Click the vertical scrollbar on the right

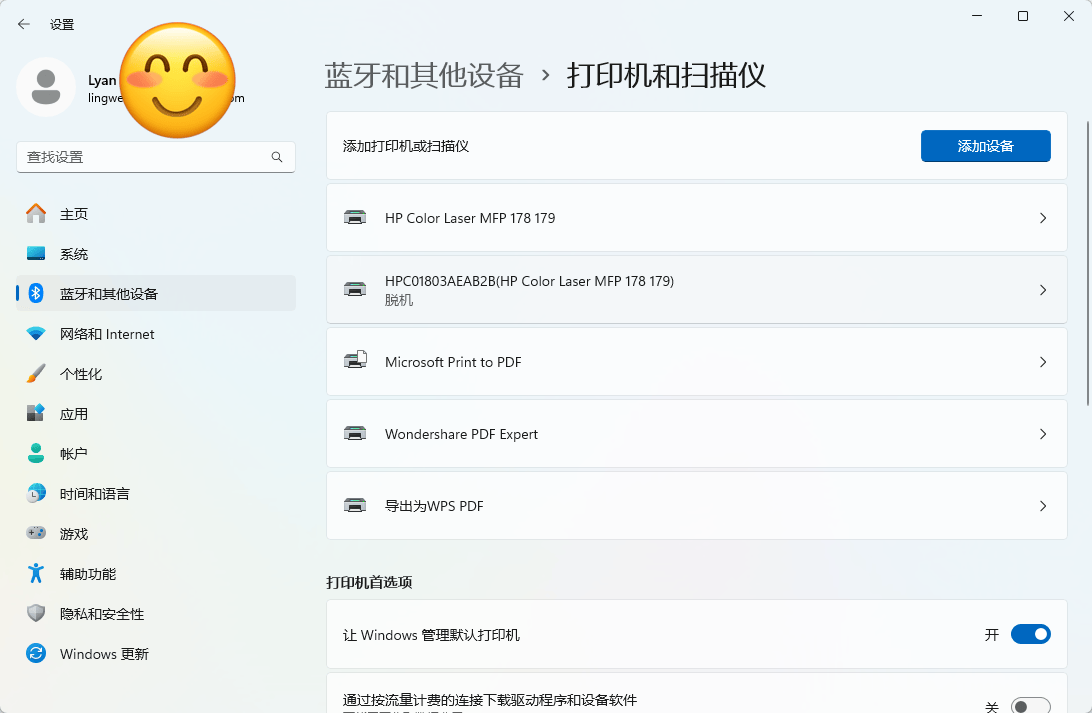click(1087, 260)
